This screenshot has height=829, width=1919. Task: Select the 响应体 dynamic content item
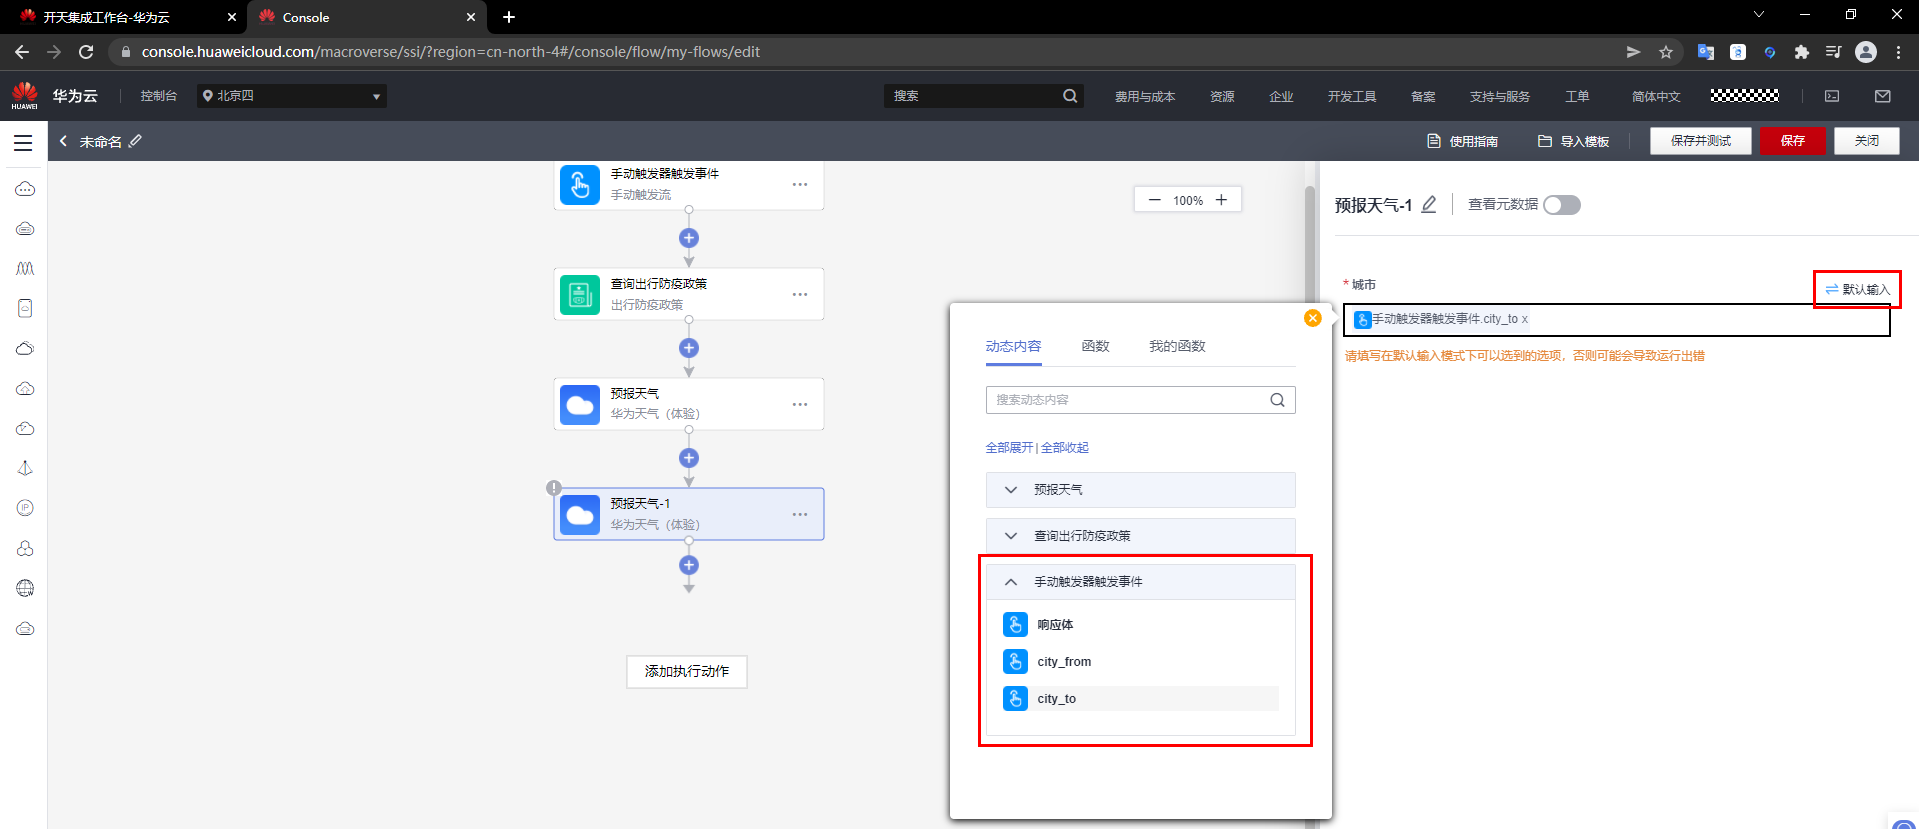pos(1140,625)
